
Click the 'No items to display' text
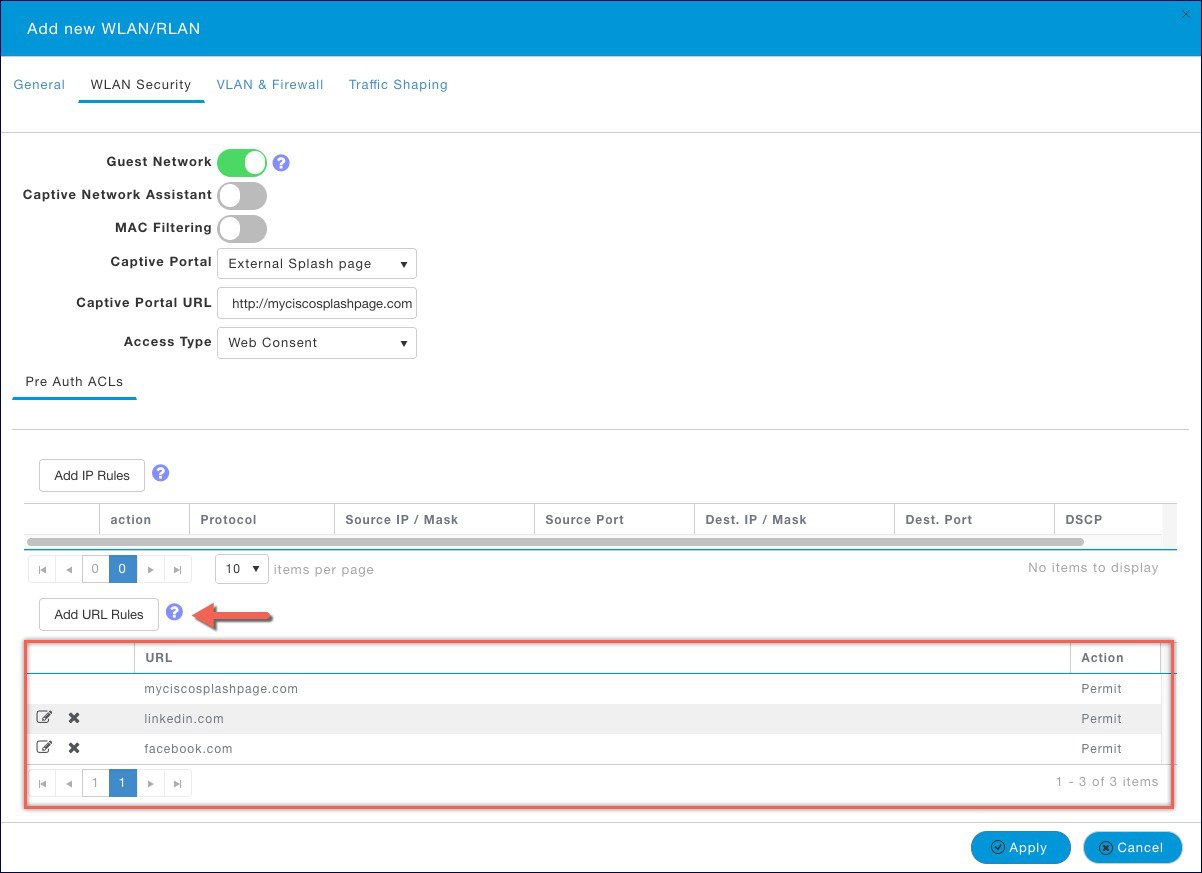click(x=1093, y=568)
